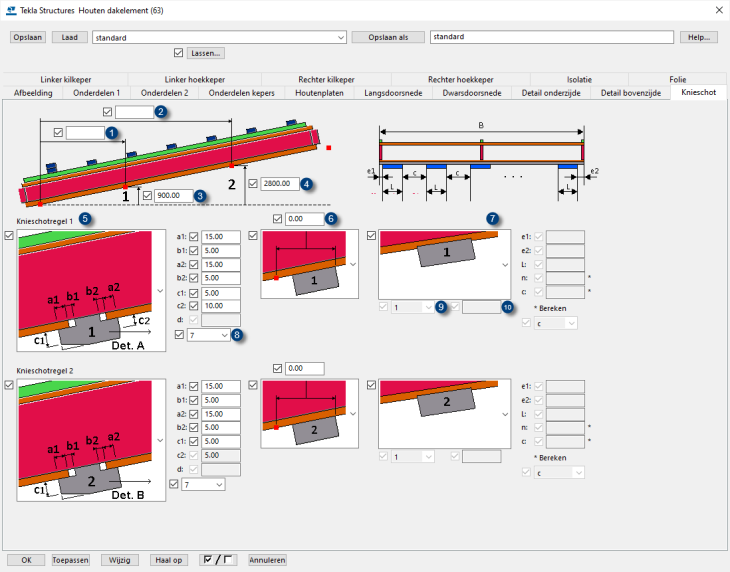
Task: Open the Houtenplaten tab
Action: 319,92
